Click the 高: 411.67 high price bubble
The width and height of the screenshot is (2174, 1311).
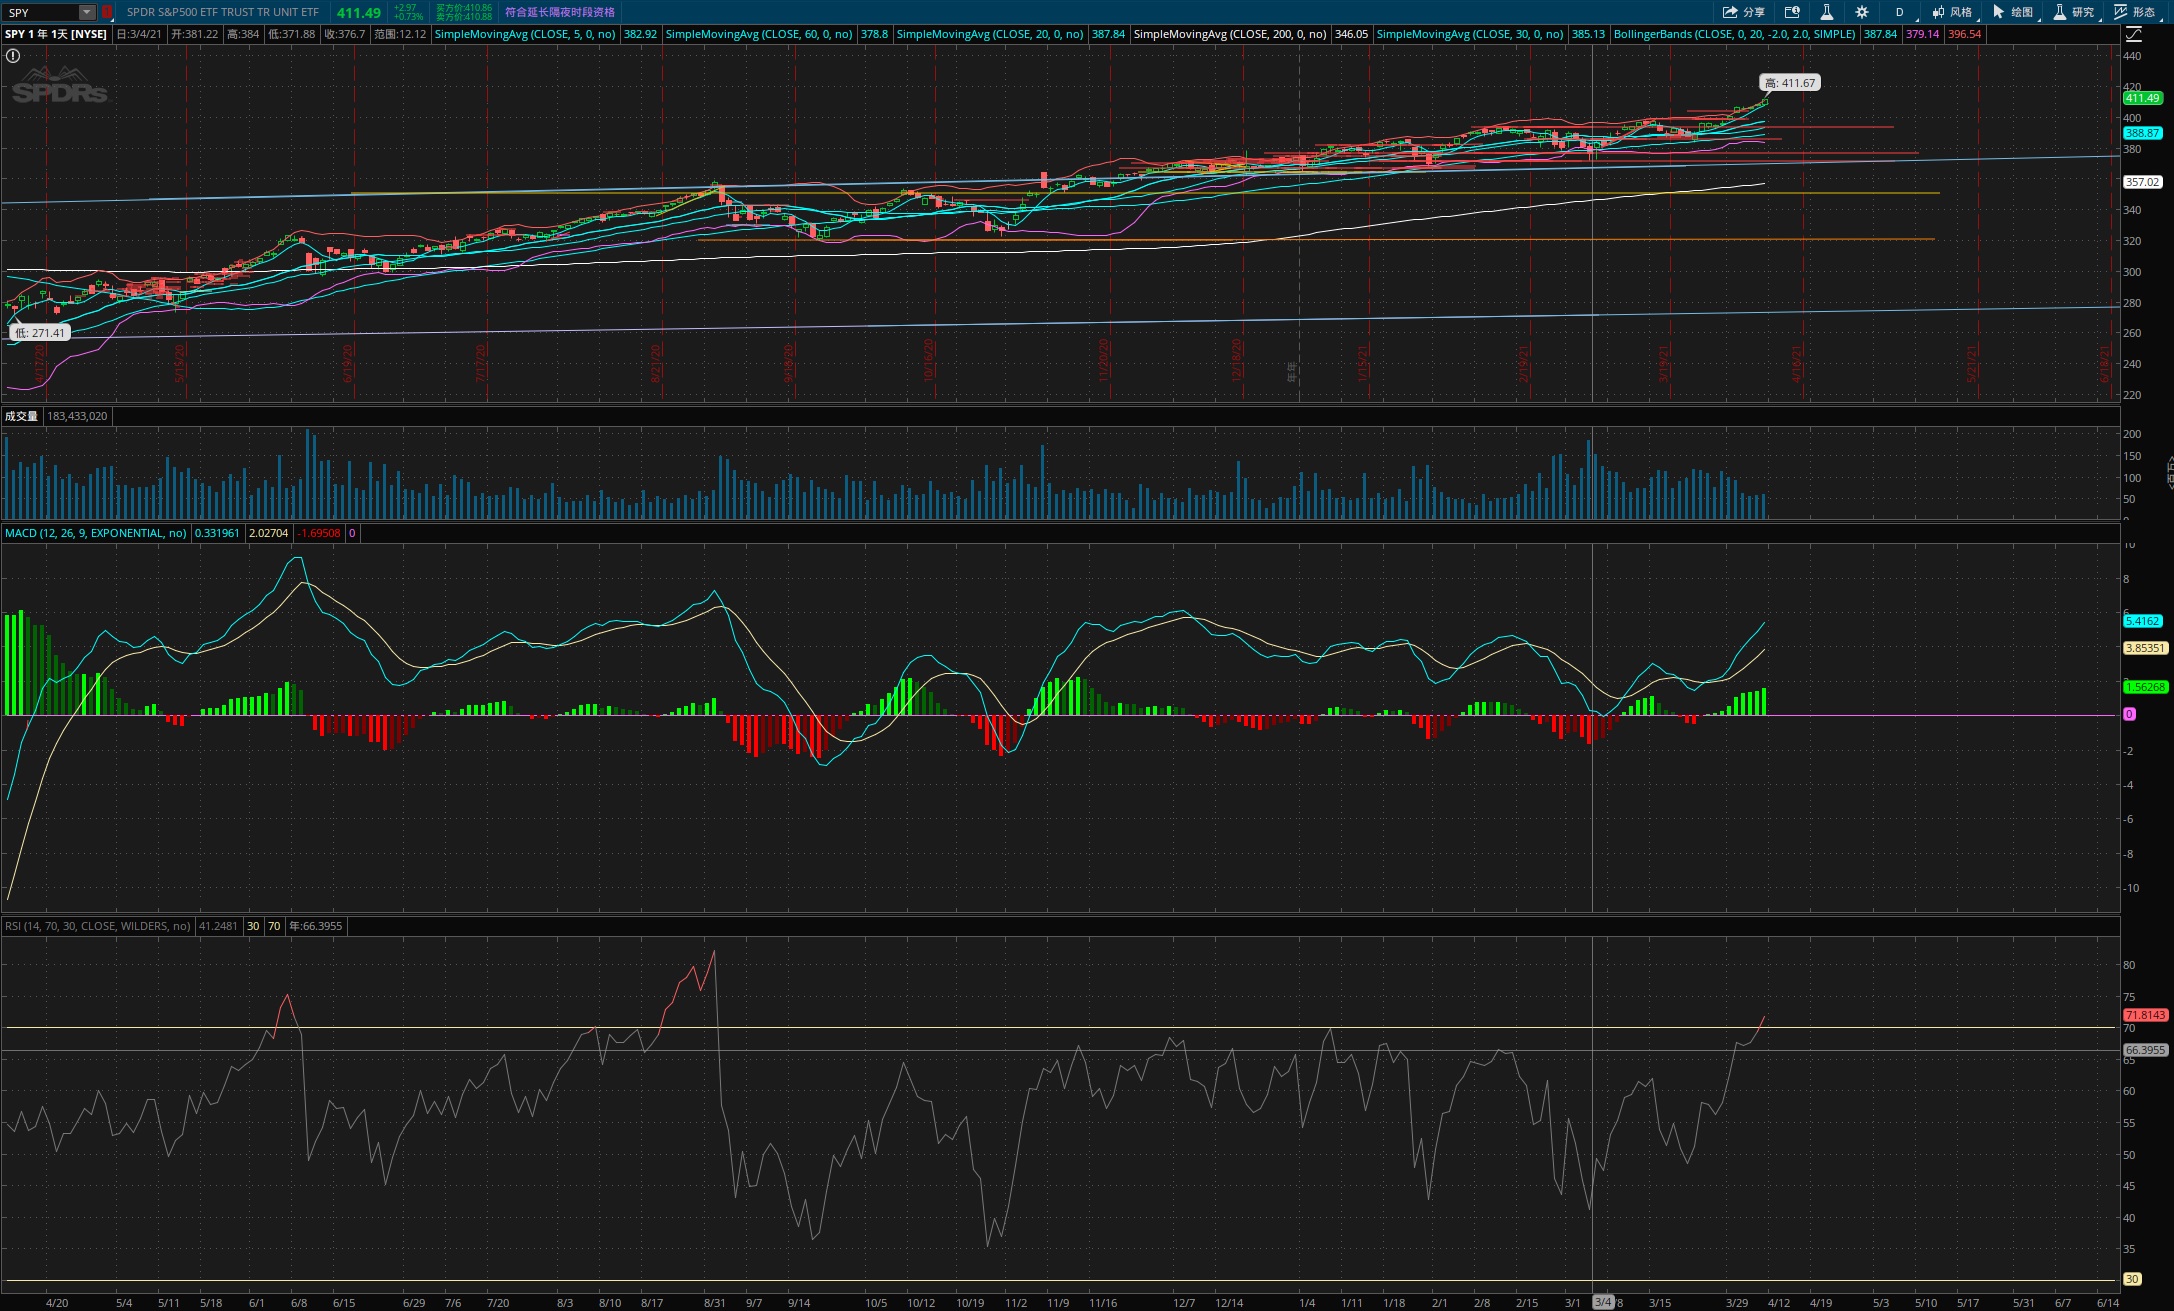[1790, 83]
